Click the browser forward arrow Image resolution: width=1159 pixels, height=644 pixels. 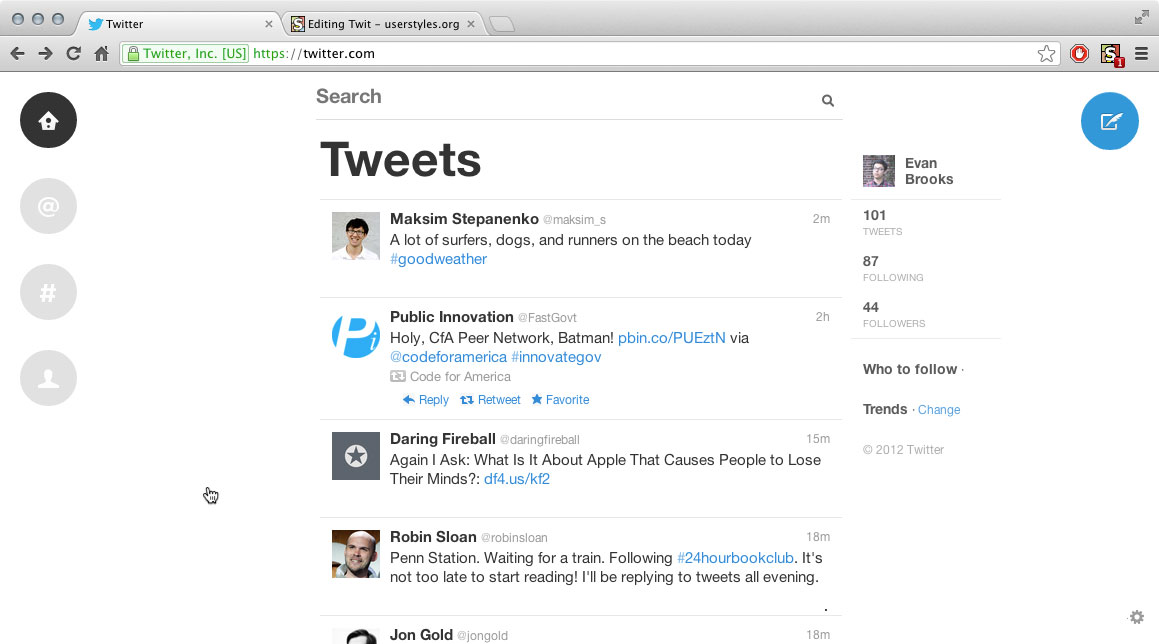pos(45,53)
